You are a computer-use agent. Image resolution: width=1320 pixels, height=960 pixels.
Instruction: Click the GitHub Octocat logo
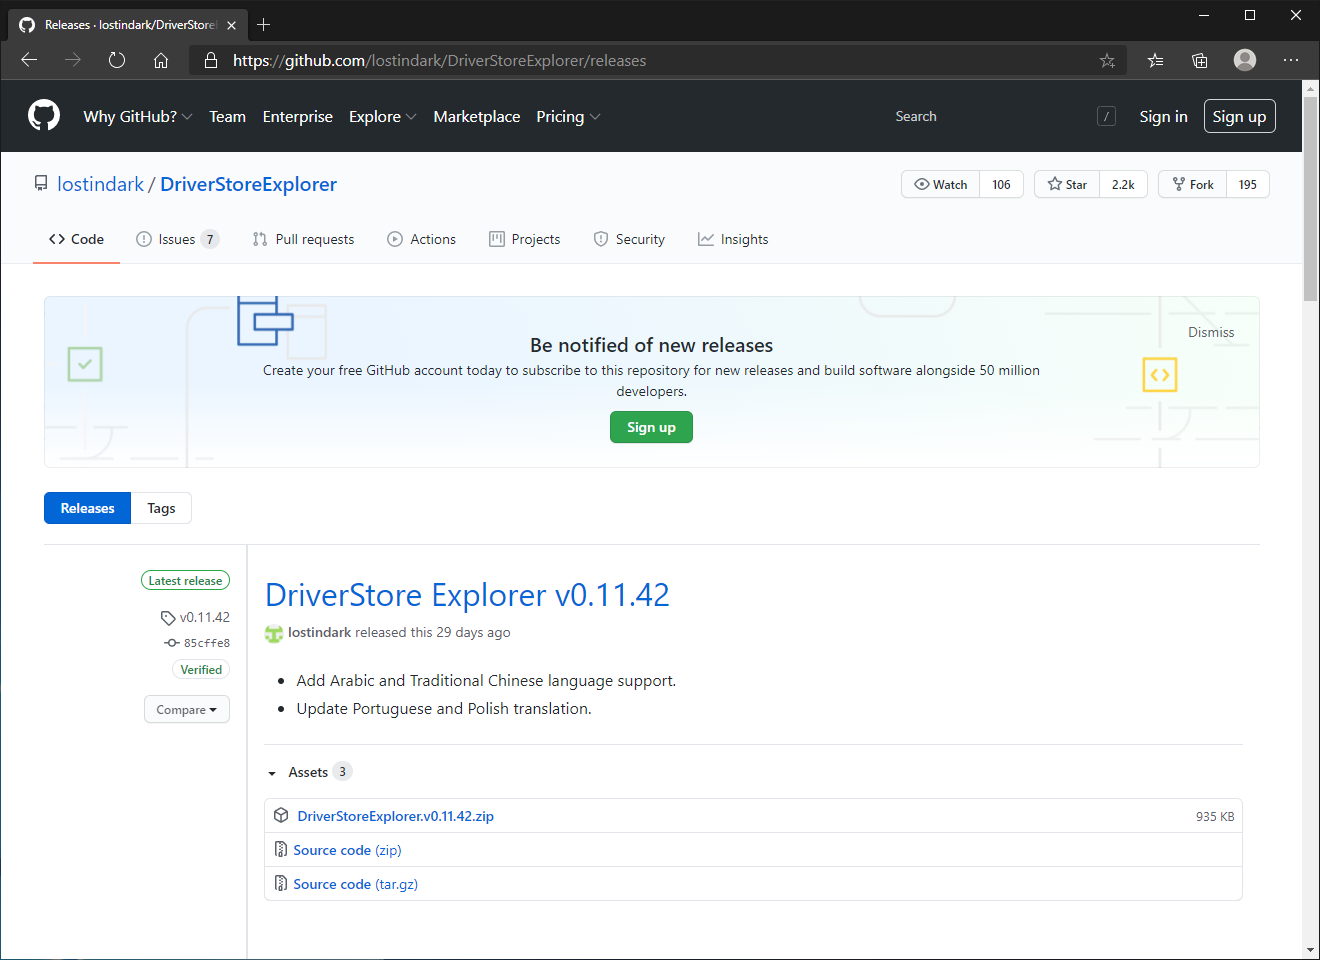pos(44,116)
